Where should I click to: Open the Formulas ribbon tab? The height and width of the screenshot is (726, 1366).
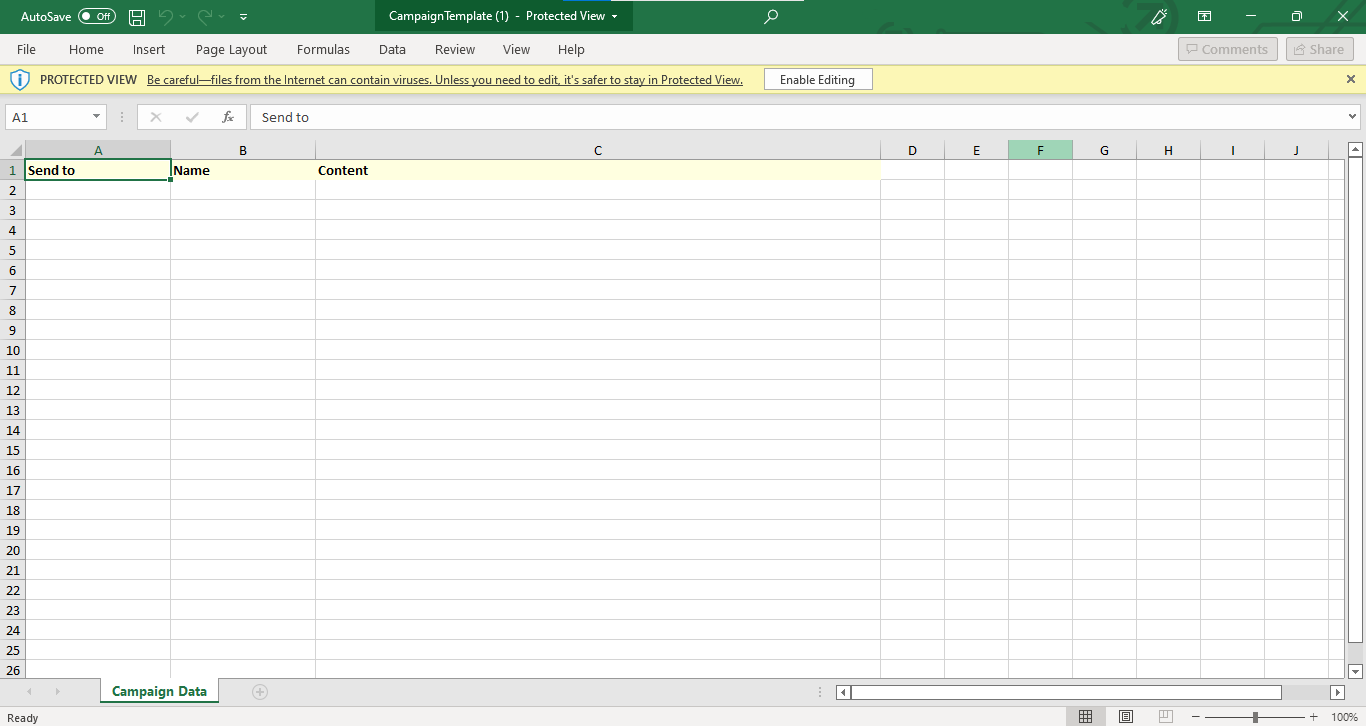tap(323, 49)
